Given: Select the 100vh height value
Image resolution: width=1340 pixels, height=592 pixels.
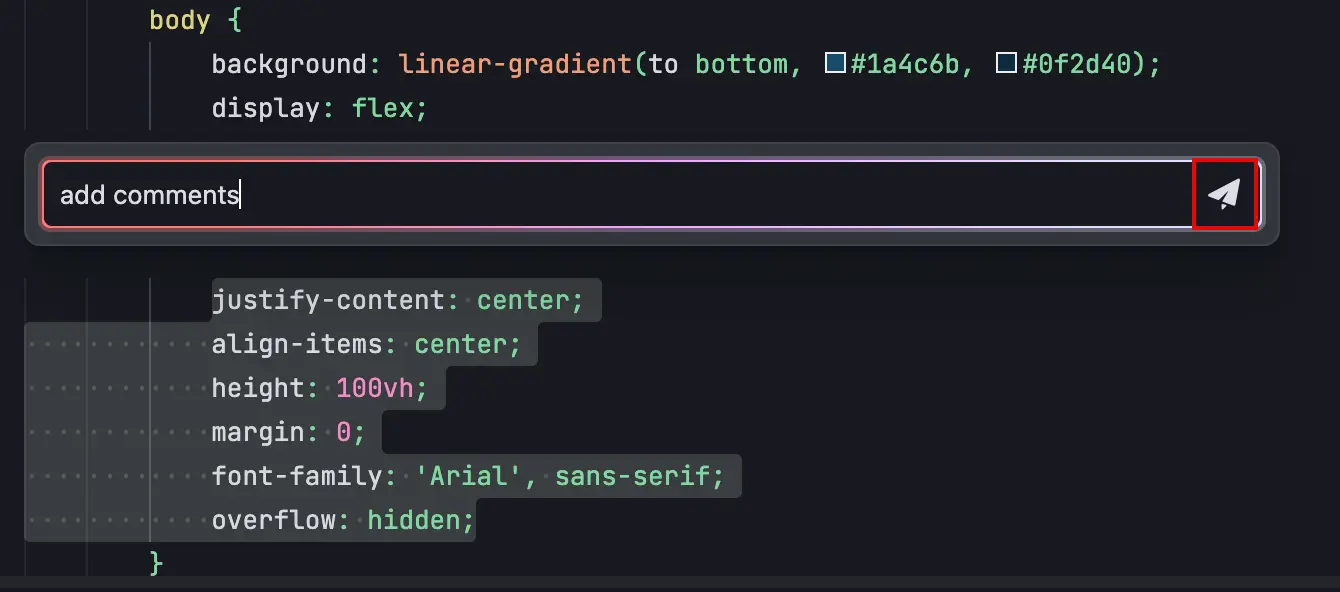Looking at the screenshot, I should pos(375,388).
